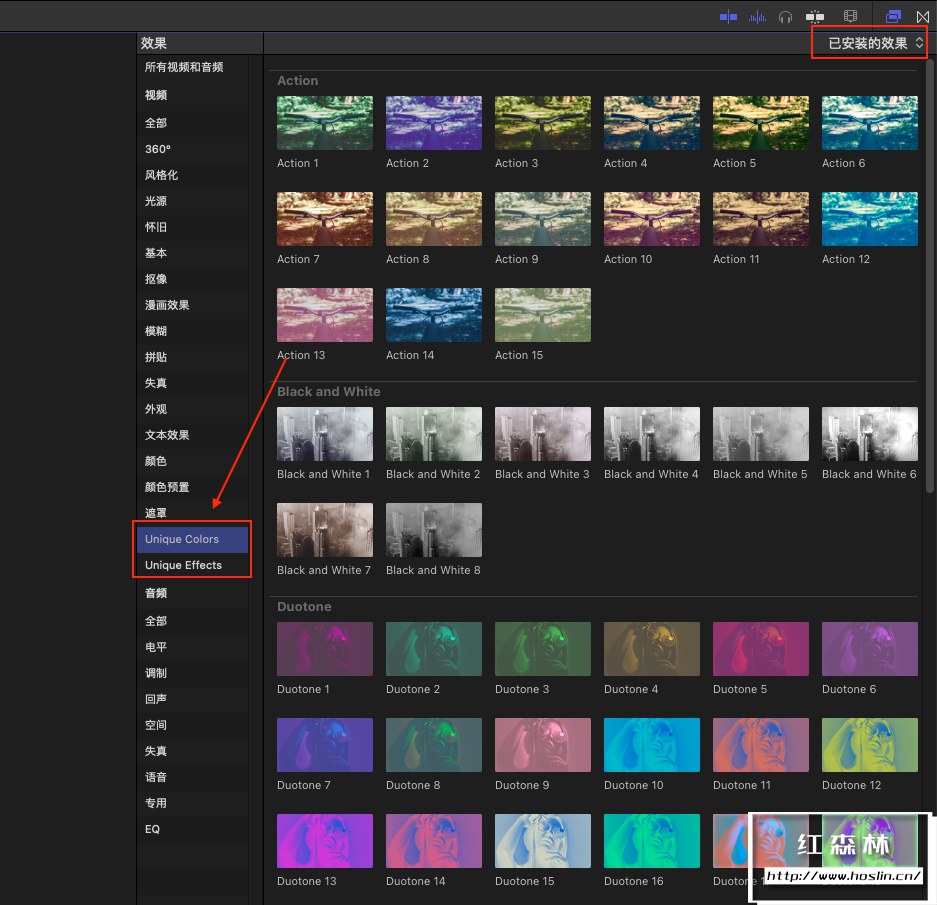Toggle the headphones solo icon
The image size is (937, 905).
(785, 17)
